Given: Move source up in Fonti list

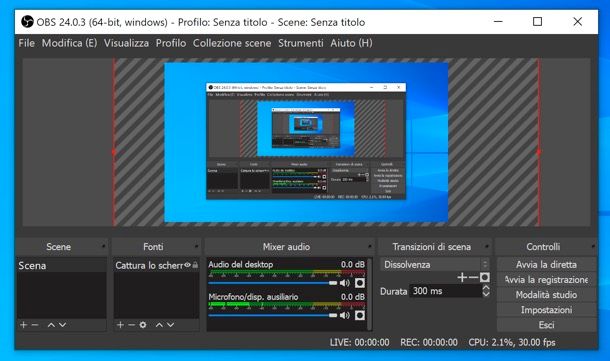Looking at the screenshot, I should 159,324.
